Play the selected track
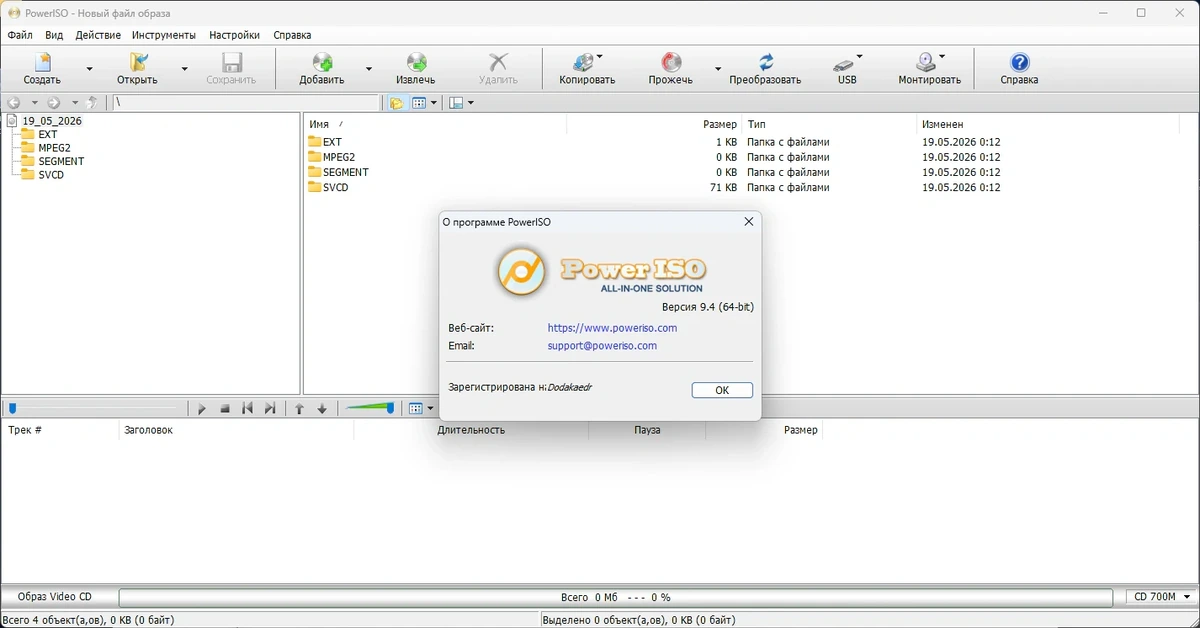1200x628 pixels. click(202, 409)
